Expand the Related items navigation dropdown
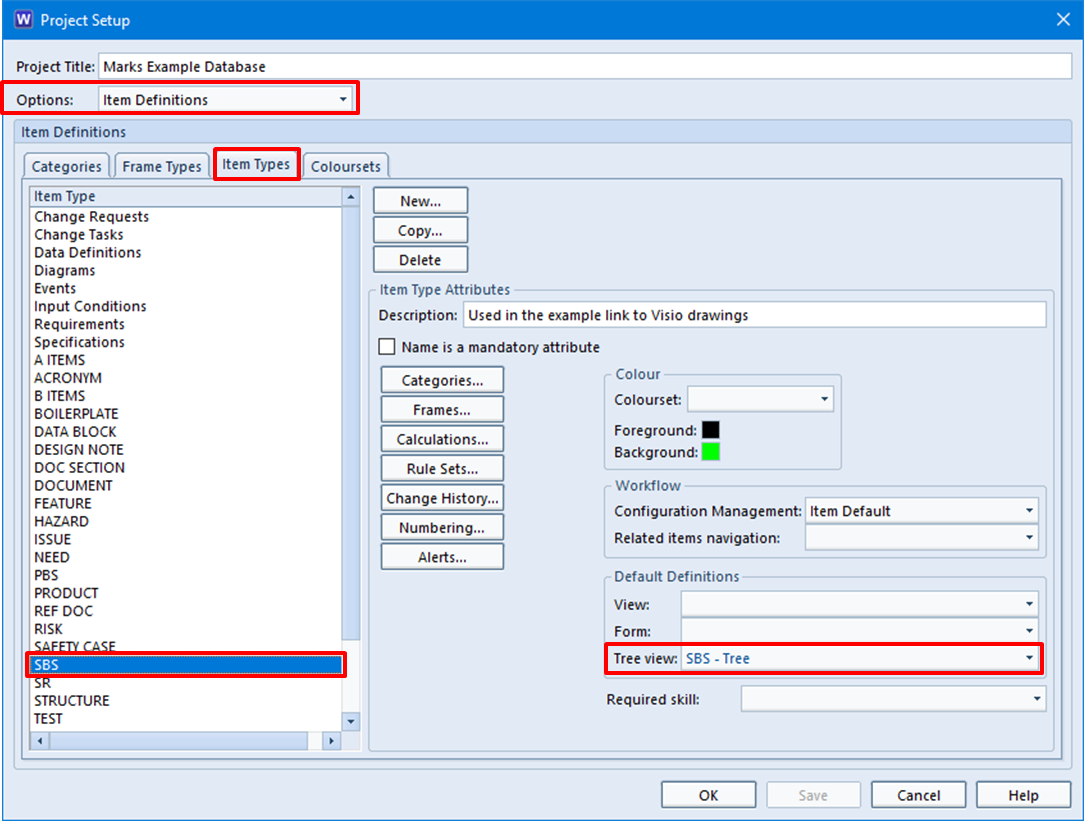The width and height of the screenshot is (1084, 821). 1028,537
